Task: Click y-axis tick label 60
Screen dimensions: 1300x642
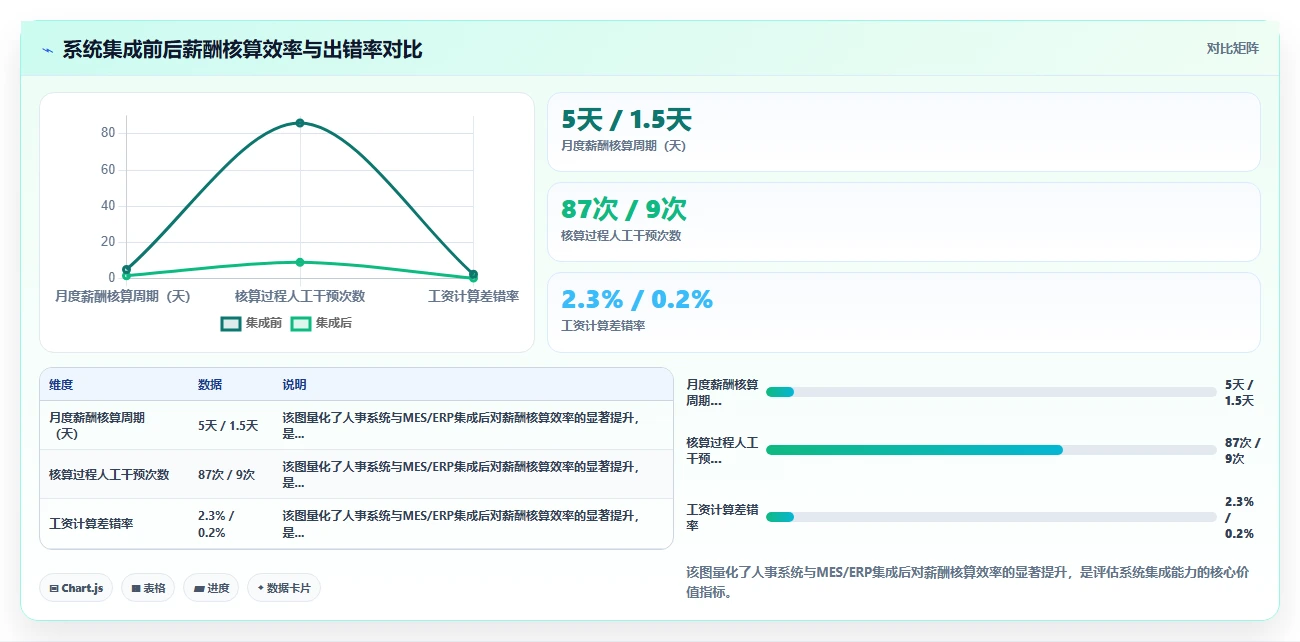Action: click(x=108, y=169)
